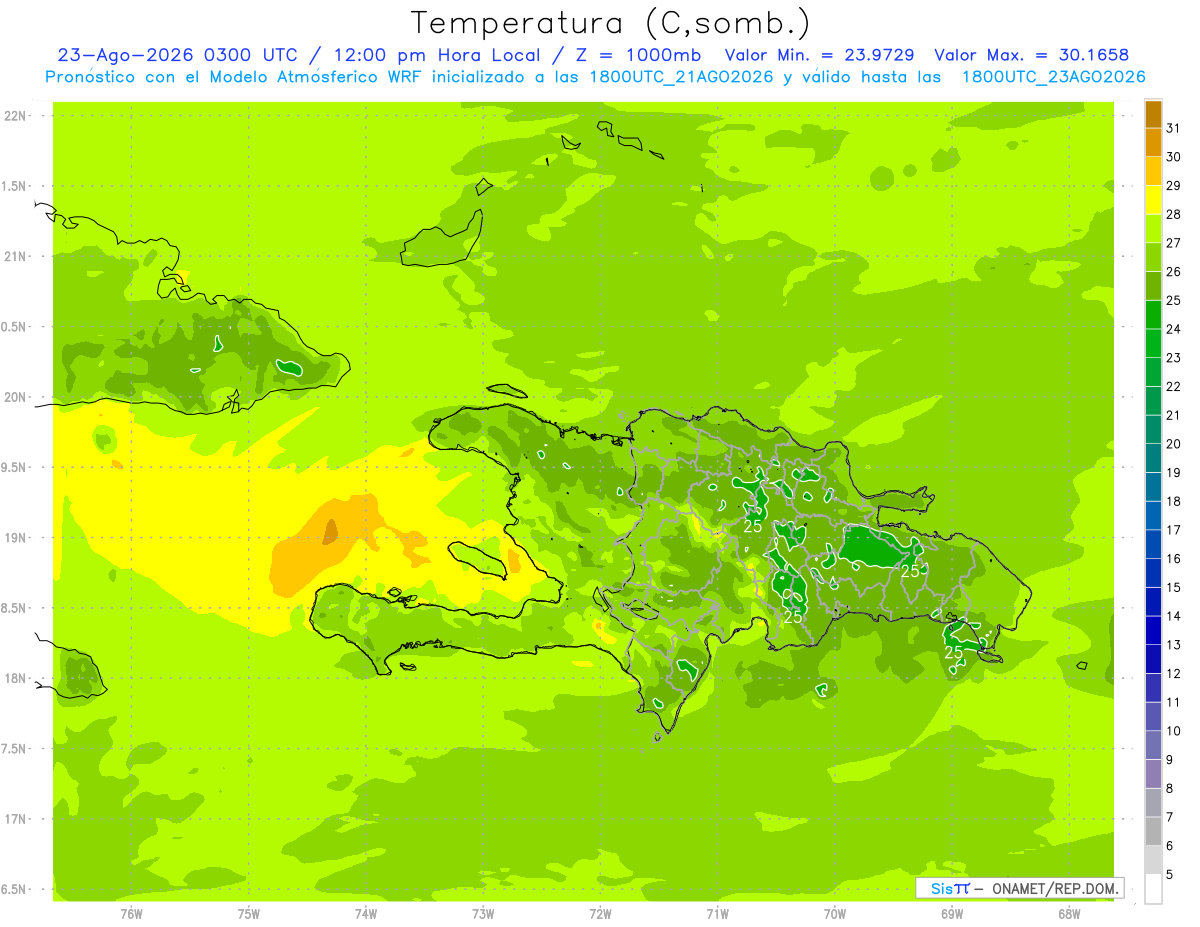
Task: Click the '71W' longitude axis label
Action: 717,914
